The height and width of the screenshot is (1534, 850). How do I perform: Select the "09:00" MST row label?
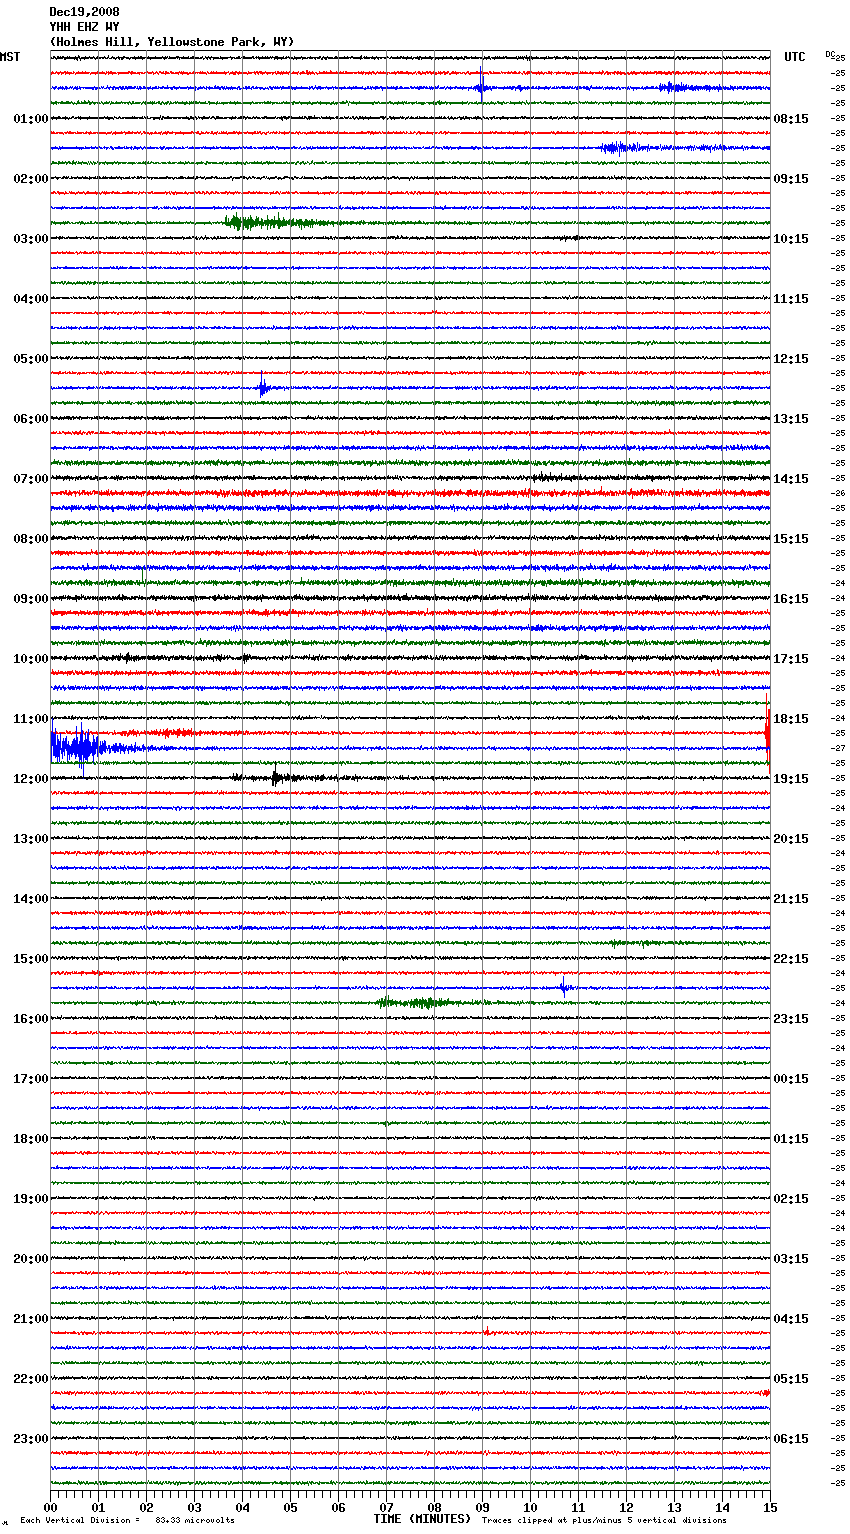[30, 599]
